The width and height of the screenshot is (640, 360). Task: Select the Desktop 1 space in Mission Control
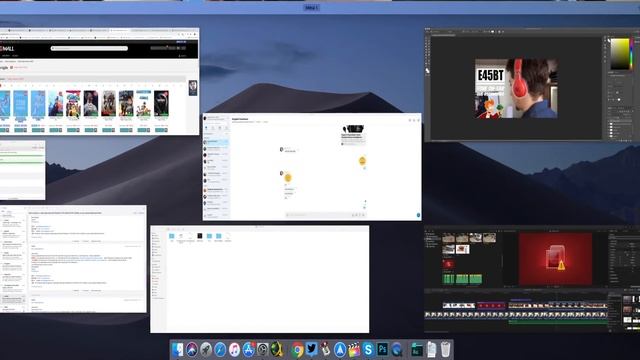311,7
